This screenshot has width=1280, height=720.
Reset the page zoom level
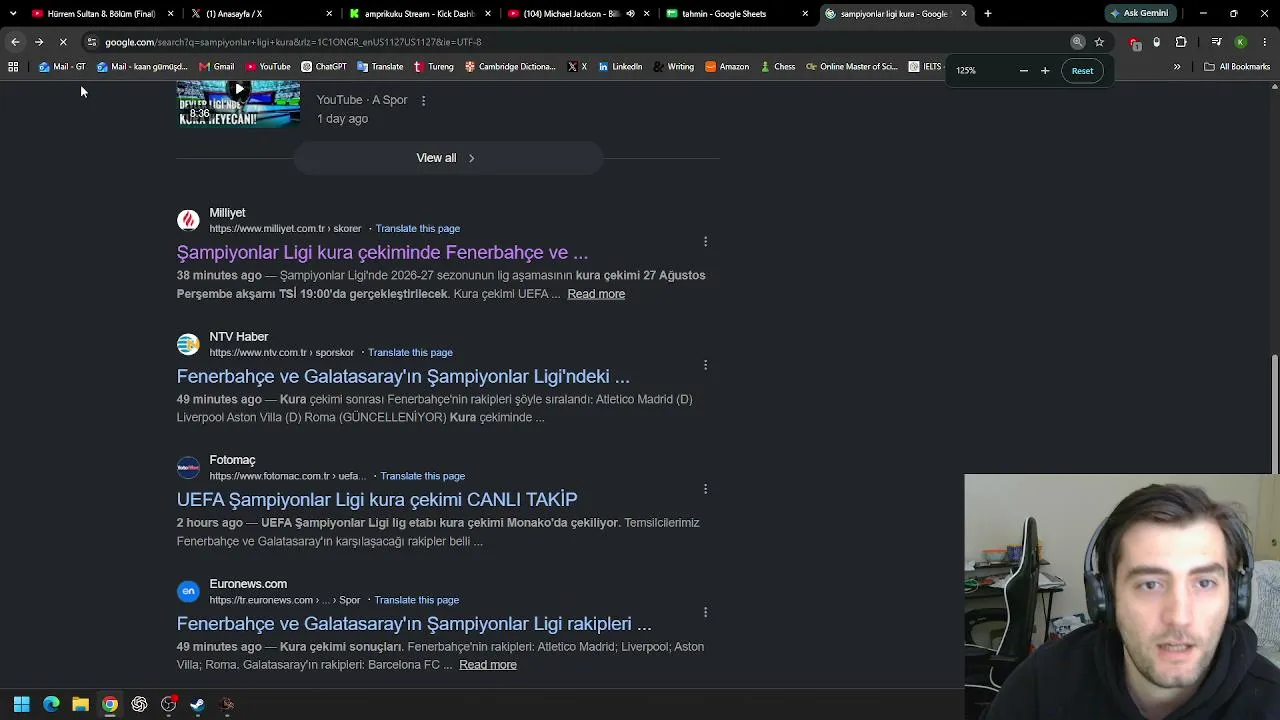pos(1082,70)
